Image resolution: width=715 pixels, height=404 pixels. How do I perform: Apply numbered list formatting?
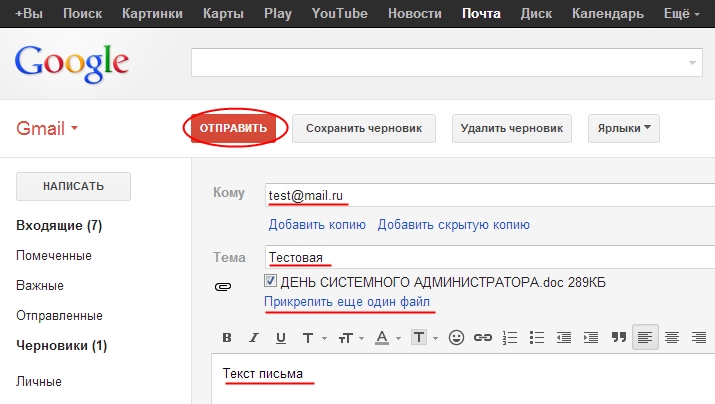510,337
